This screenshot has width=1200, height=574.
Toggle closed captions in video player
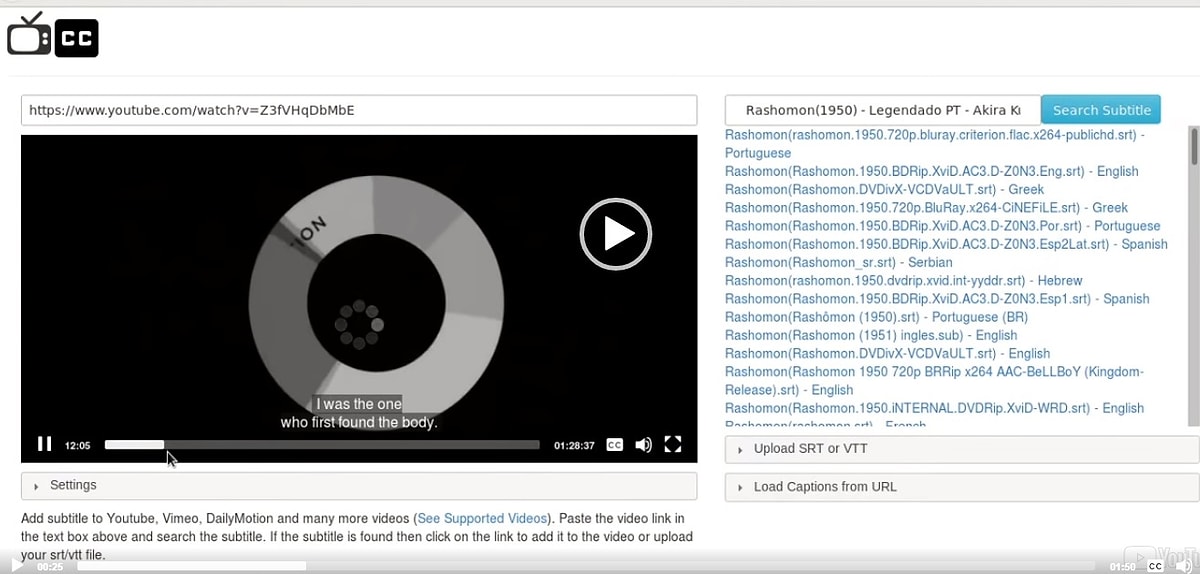click(615, 445)
